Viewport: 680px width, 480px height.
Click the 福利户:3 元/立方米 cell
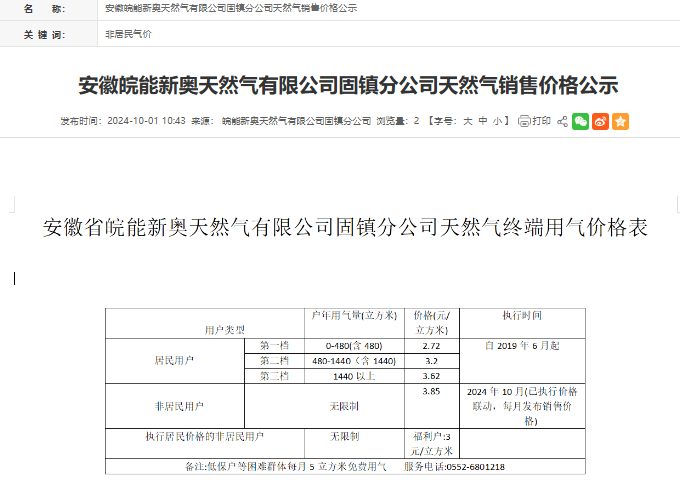click(x=432, y=444)
